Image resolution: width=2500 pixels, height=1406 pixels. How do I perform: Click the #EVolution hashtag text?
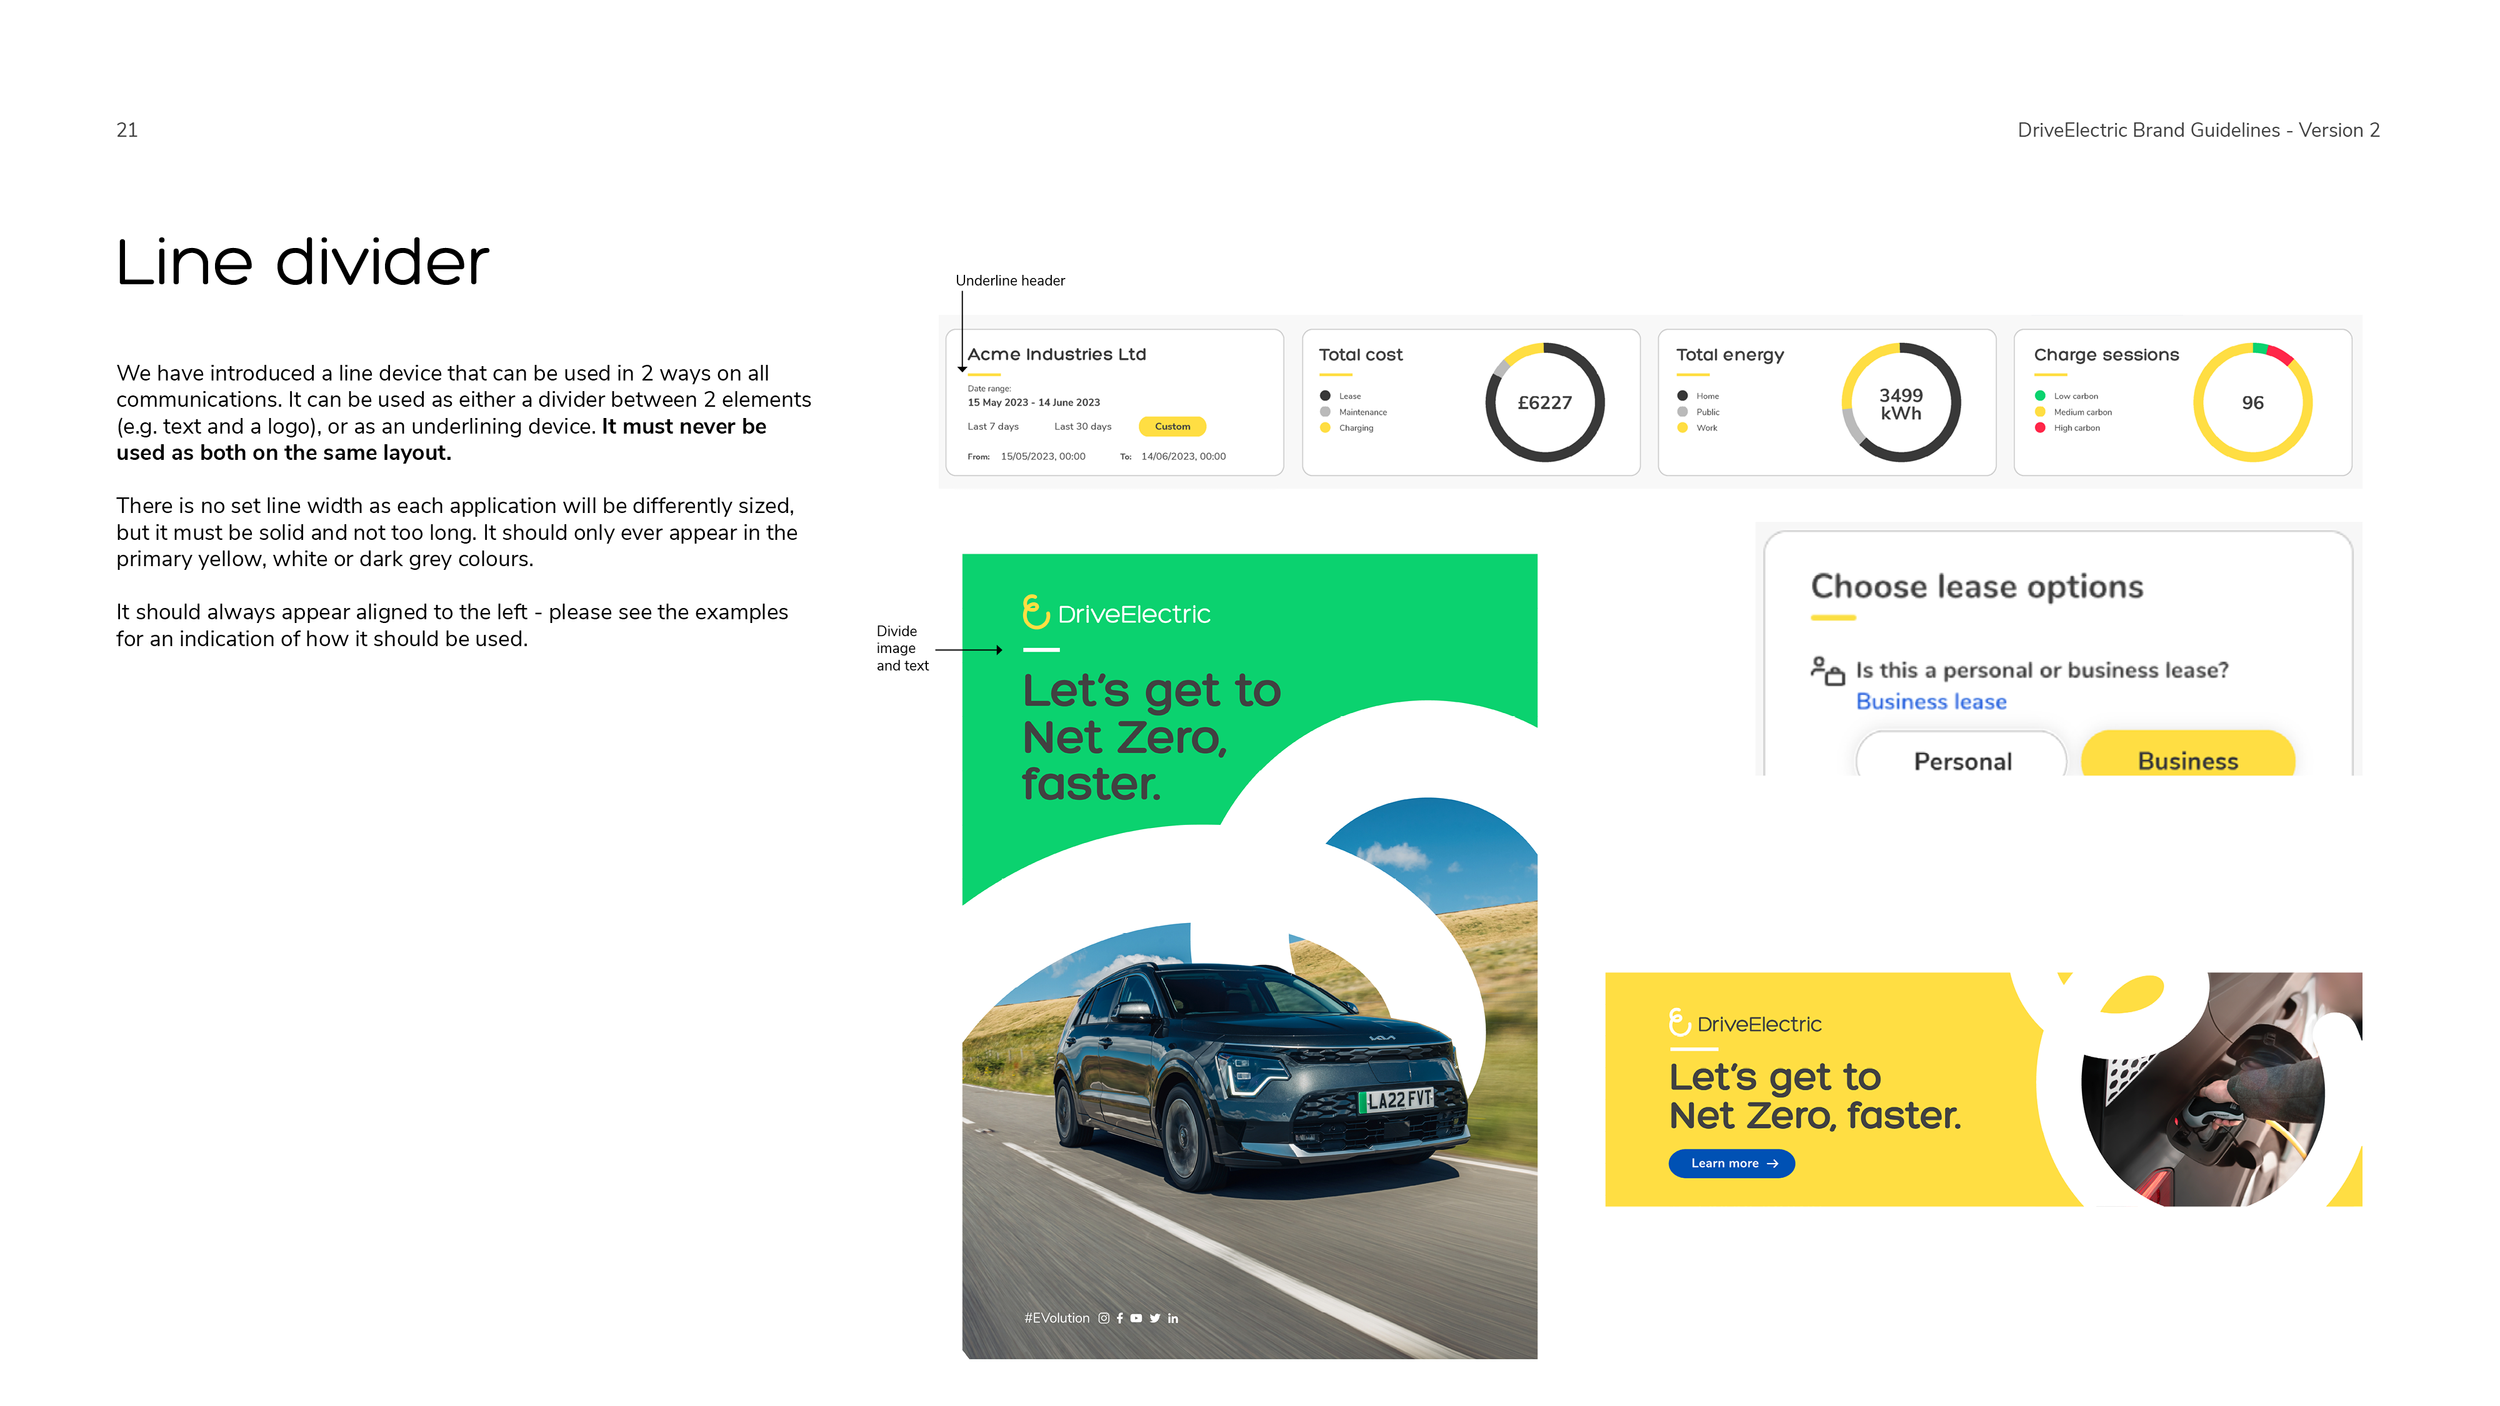(x=1056, y=1318)
